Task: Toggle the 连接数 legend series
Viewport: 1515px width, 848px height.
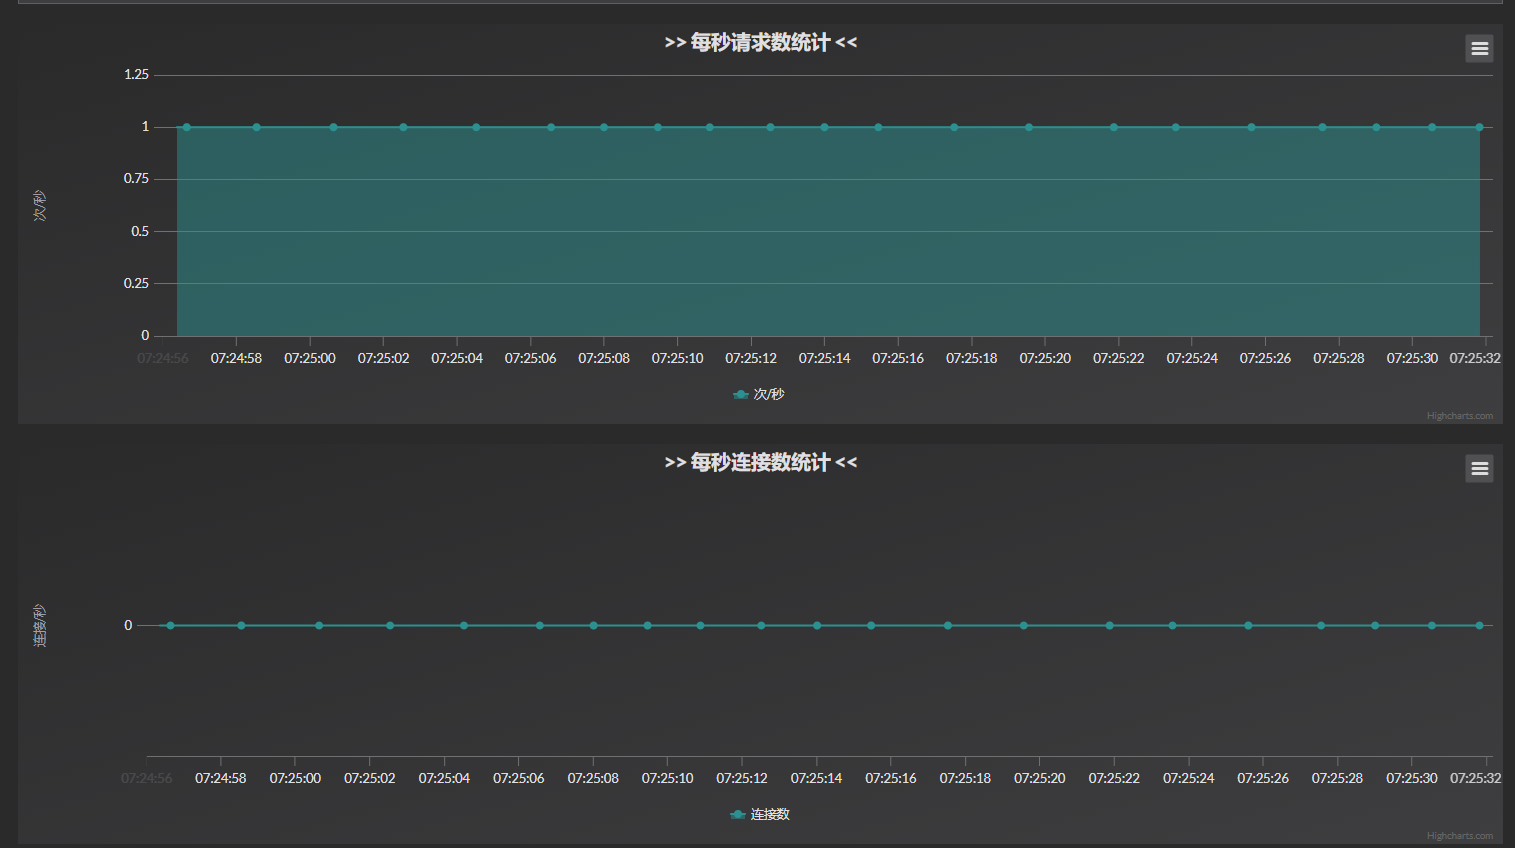Action: pyautogui.click(x=760, y=814)
